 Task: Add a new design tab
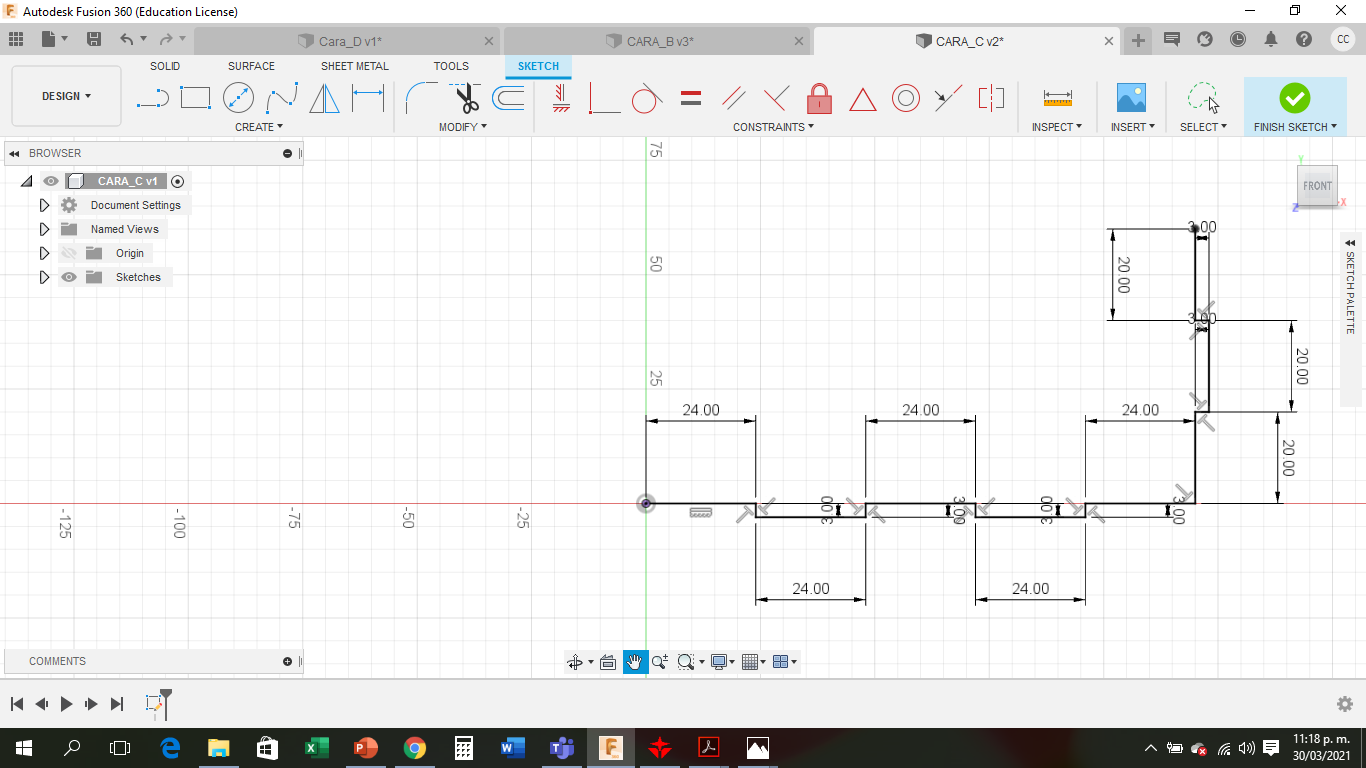[x=1138, y=40]
